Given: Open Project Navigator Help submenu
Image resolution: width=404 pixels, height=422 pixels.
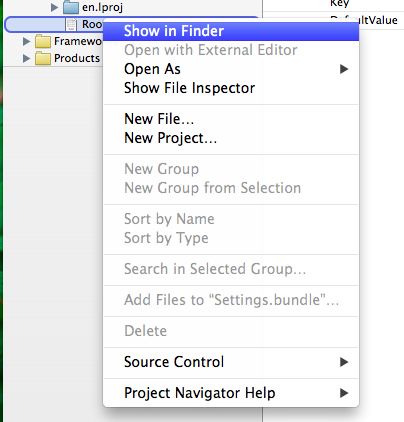Looking at the screenshot, I should [x=231, y=393].
